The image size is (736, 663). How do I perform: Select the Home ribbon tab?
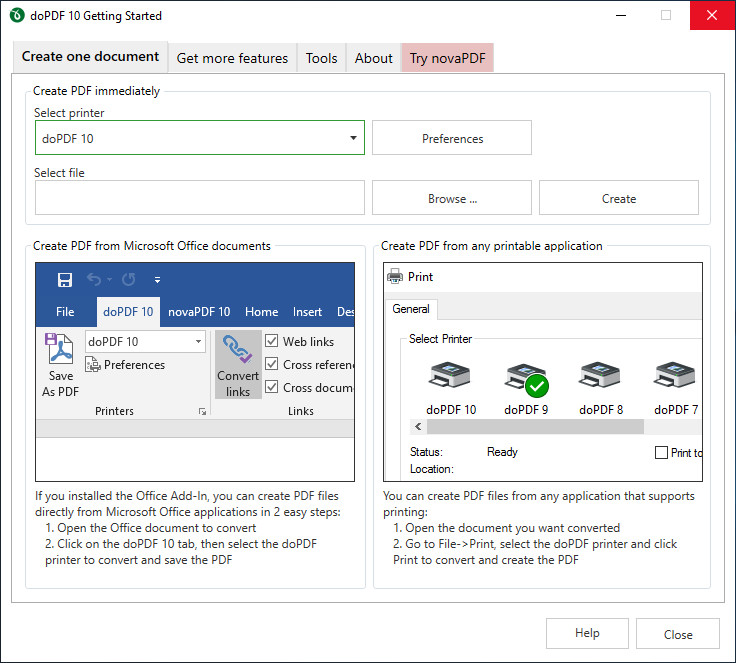(x=261, y=312)
